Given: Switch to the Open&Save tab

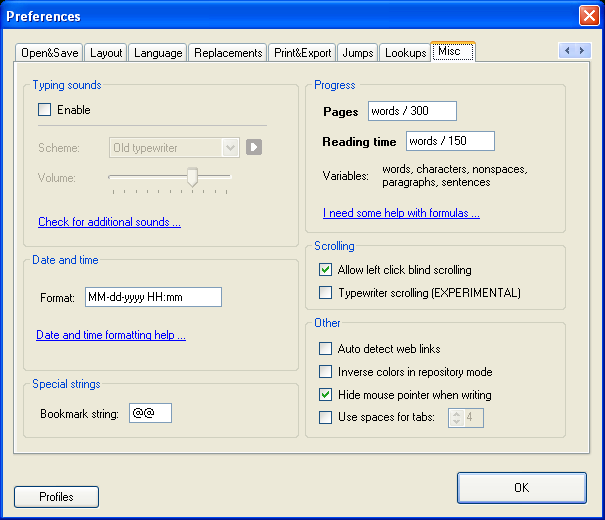Looking at the screenshot, I should point(49,53).
